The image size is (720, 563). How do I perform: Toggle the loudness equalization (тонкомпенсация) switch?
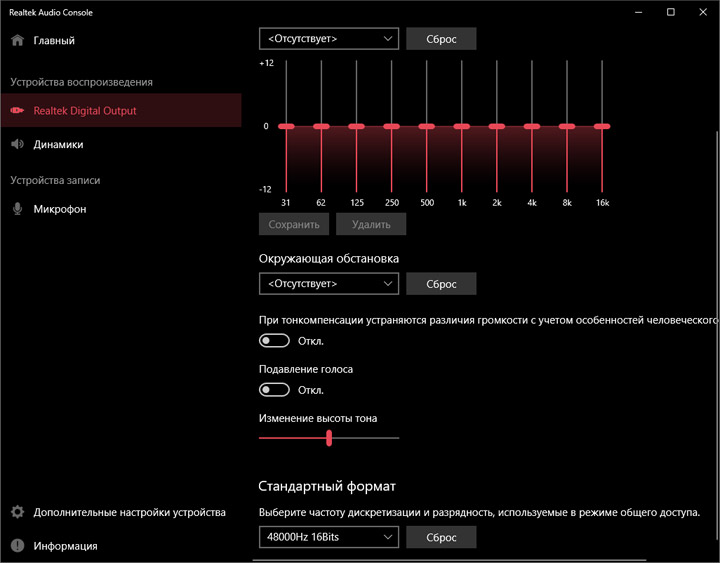[274, 341]
